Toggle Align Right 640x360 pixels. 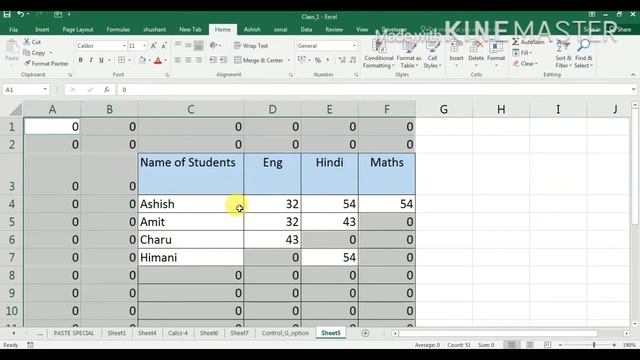pos(199,60)
